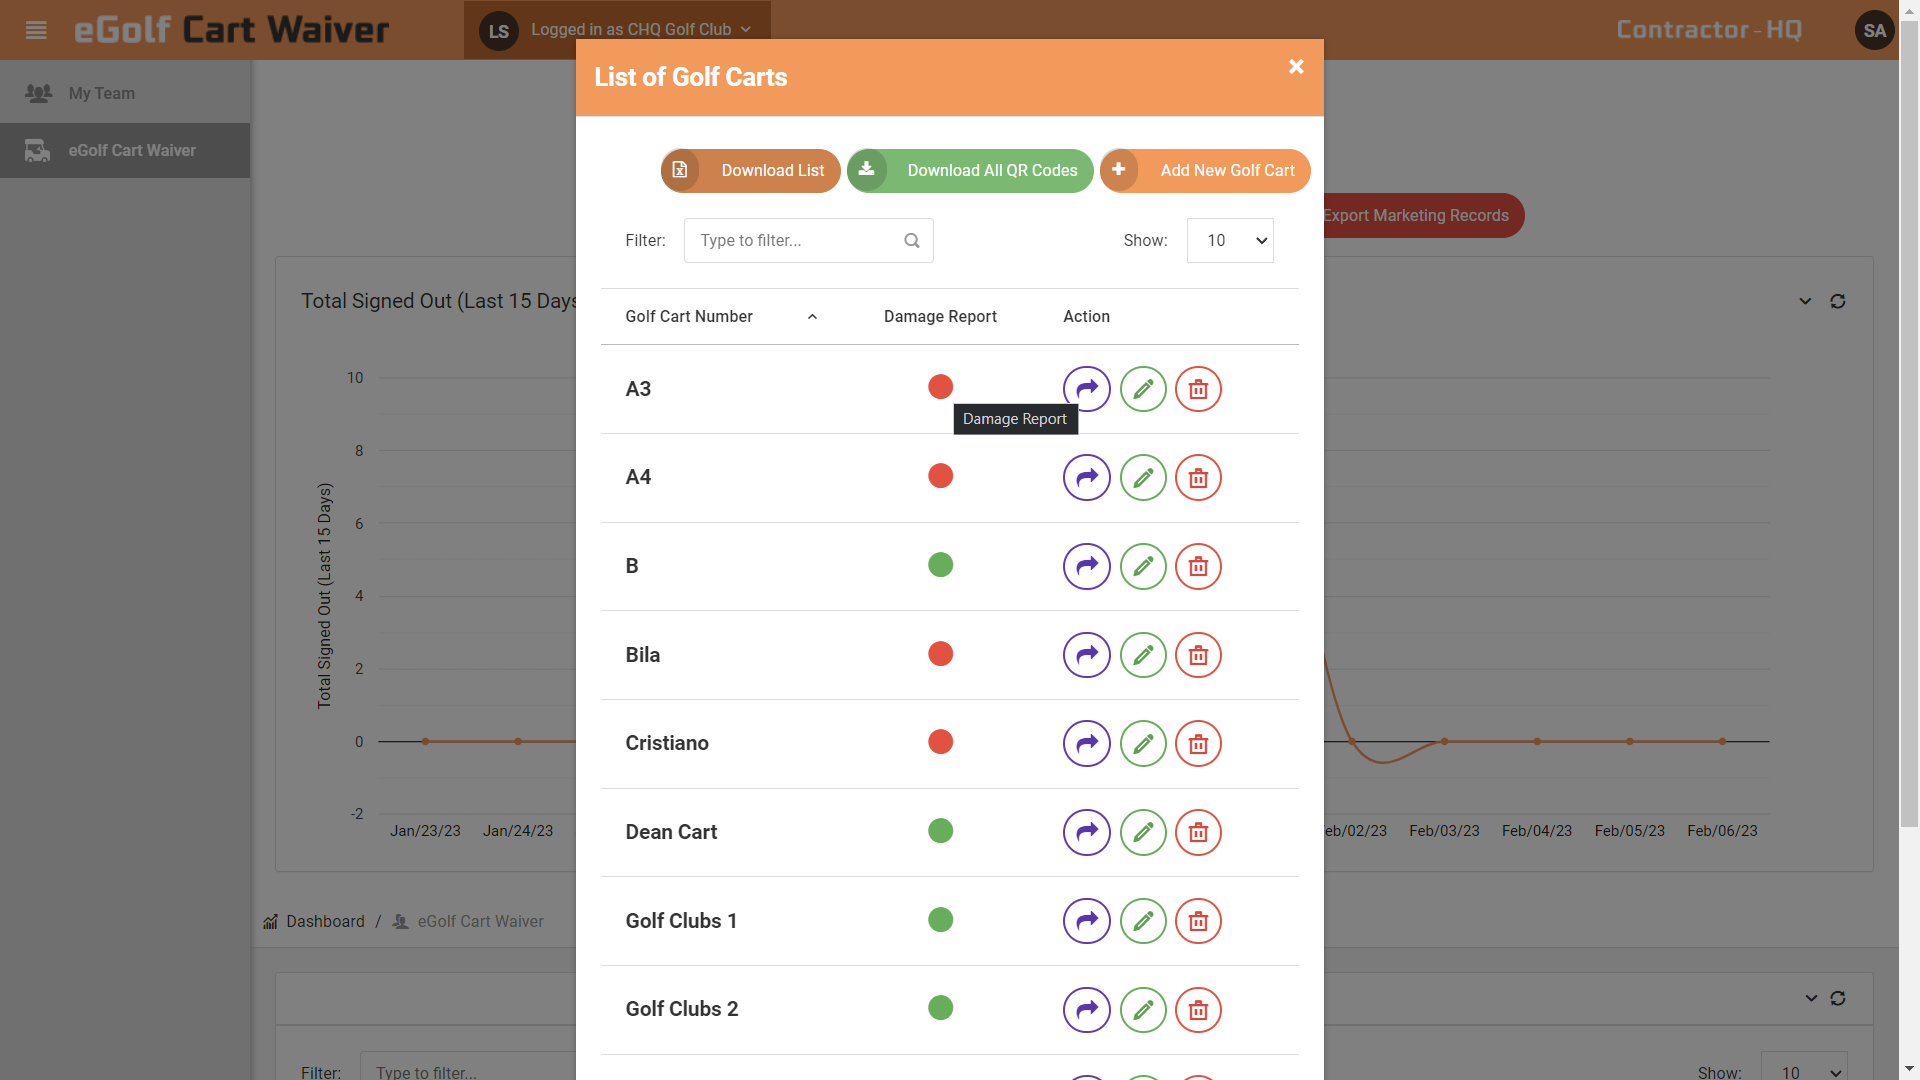Screen dimensions: 1920x1080
Task: Click the share arrow icon for cart A3
Action: point(1086,389)
